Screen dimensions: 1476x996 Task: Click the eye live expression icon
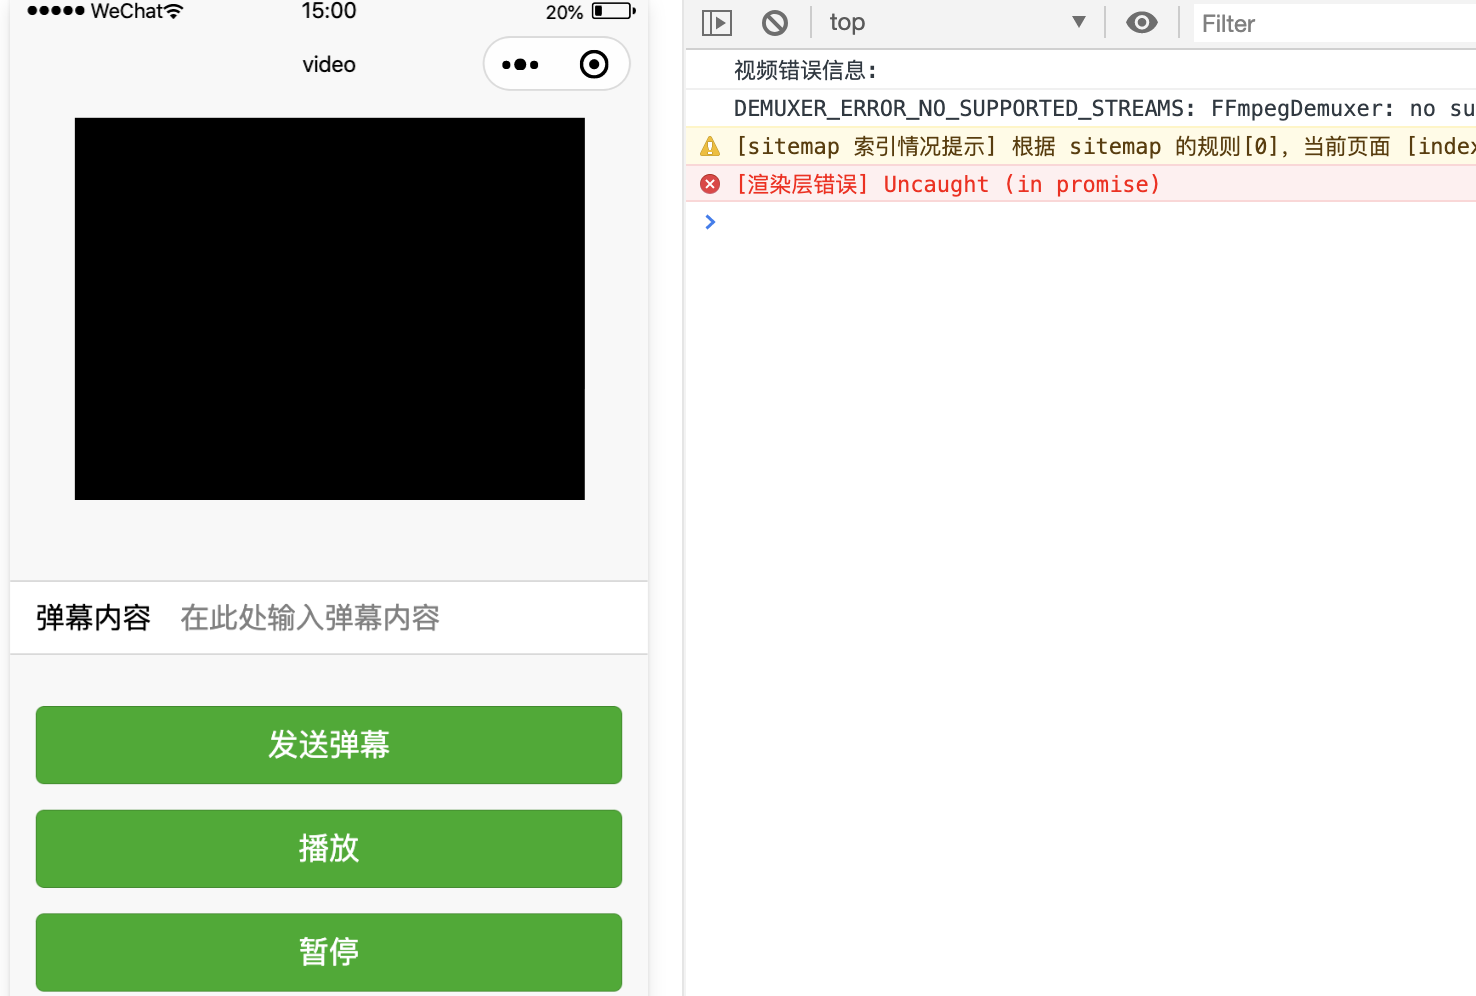pyautogui.click(x=1141, y=22)
